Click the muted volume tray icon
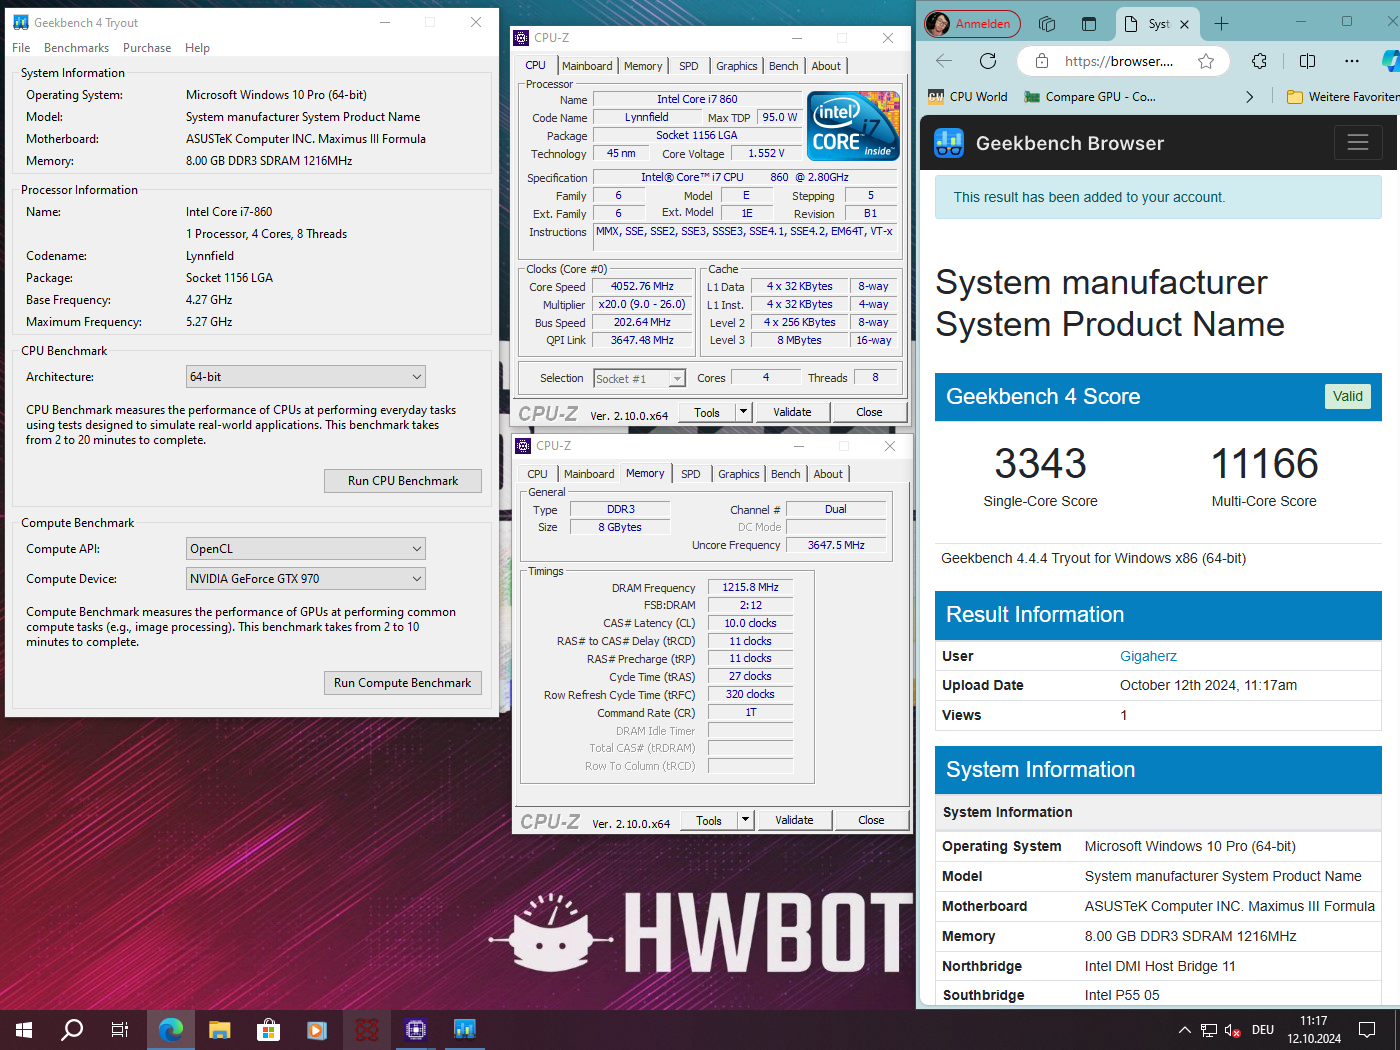This screenshot has width=1400, height=1050. coord(1233,1030)
